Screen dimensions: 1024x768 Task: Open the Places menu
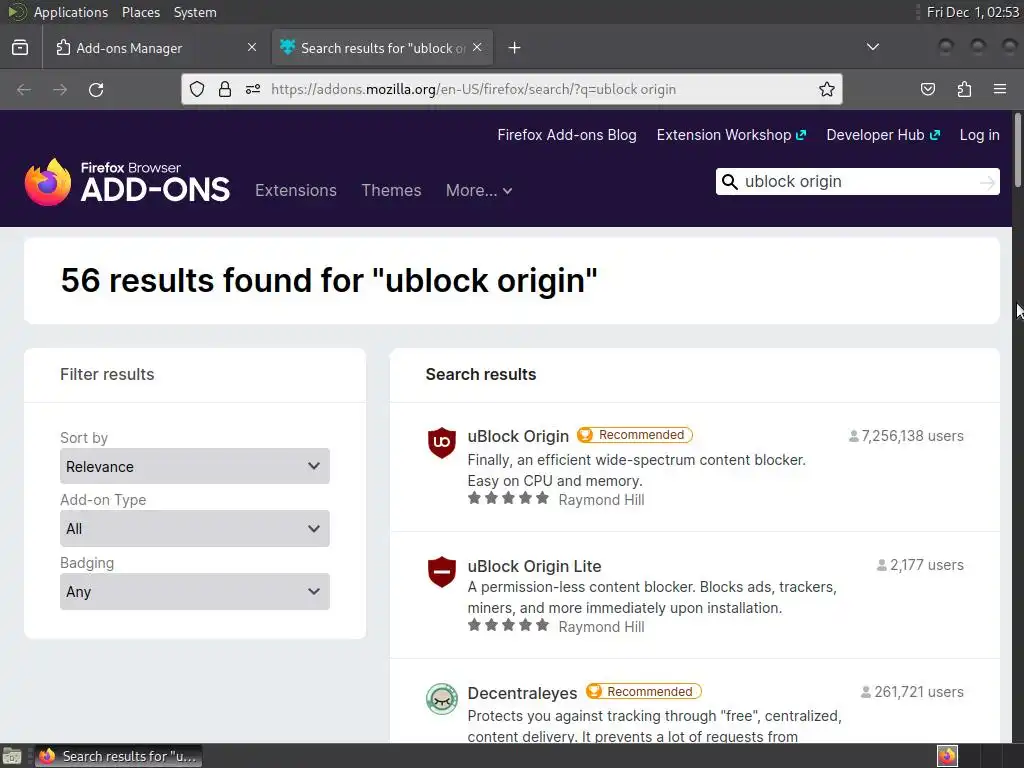coord(140,12)
